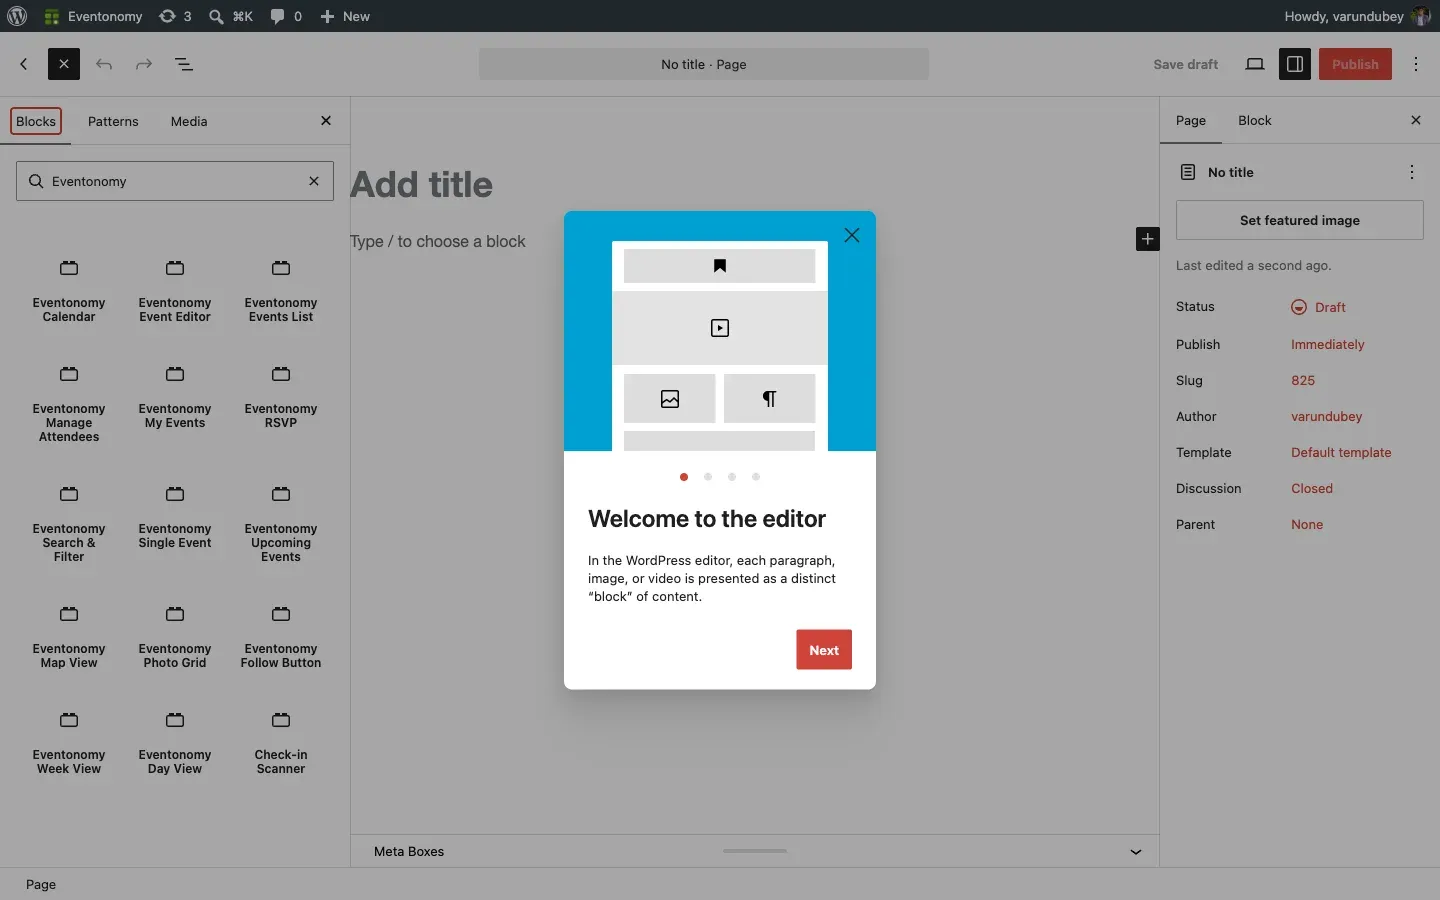Switch to the Patterns tab
The height and width of the screenshot is (900, 1440).
[x=113, y=121]
